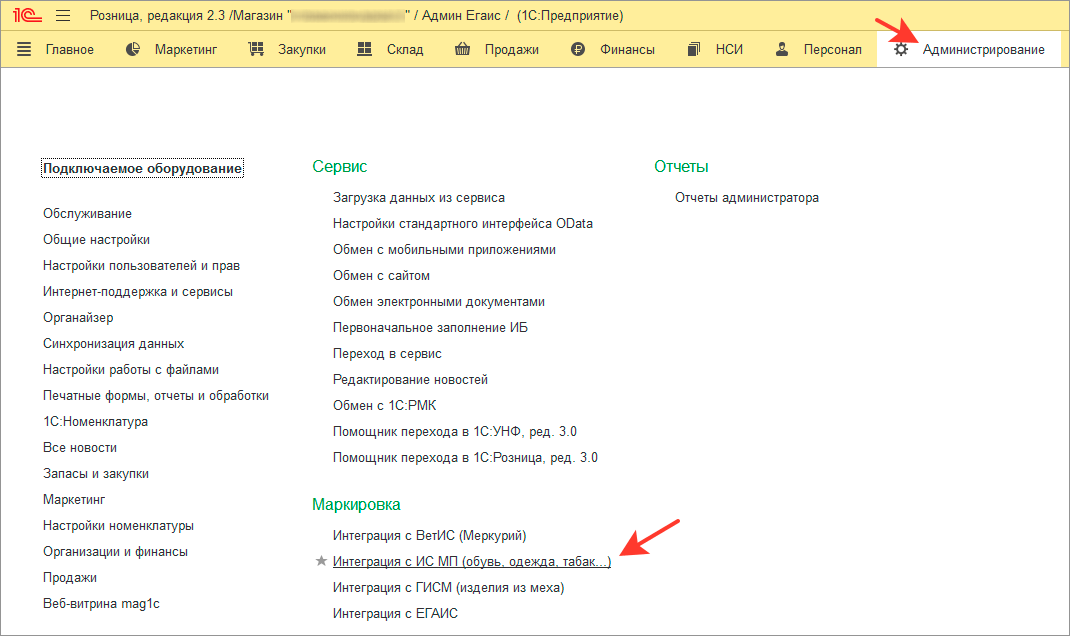The image size is (1070, 636).
Task: Open the Продажи settings link in left list
Action: coord(70,577)
